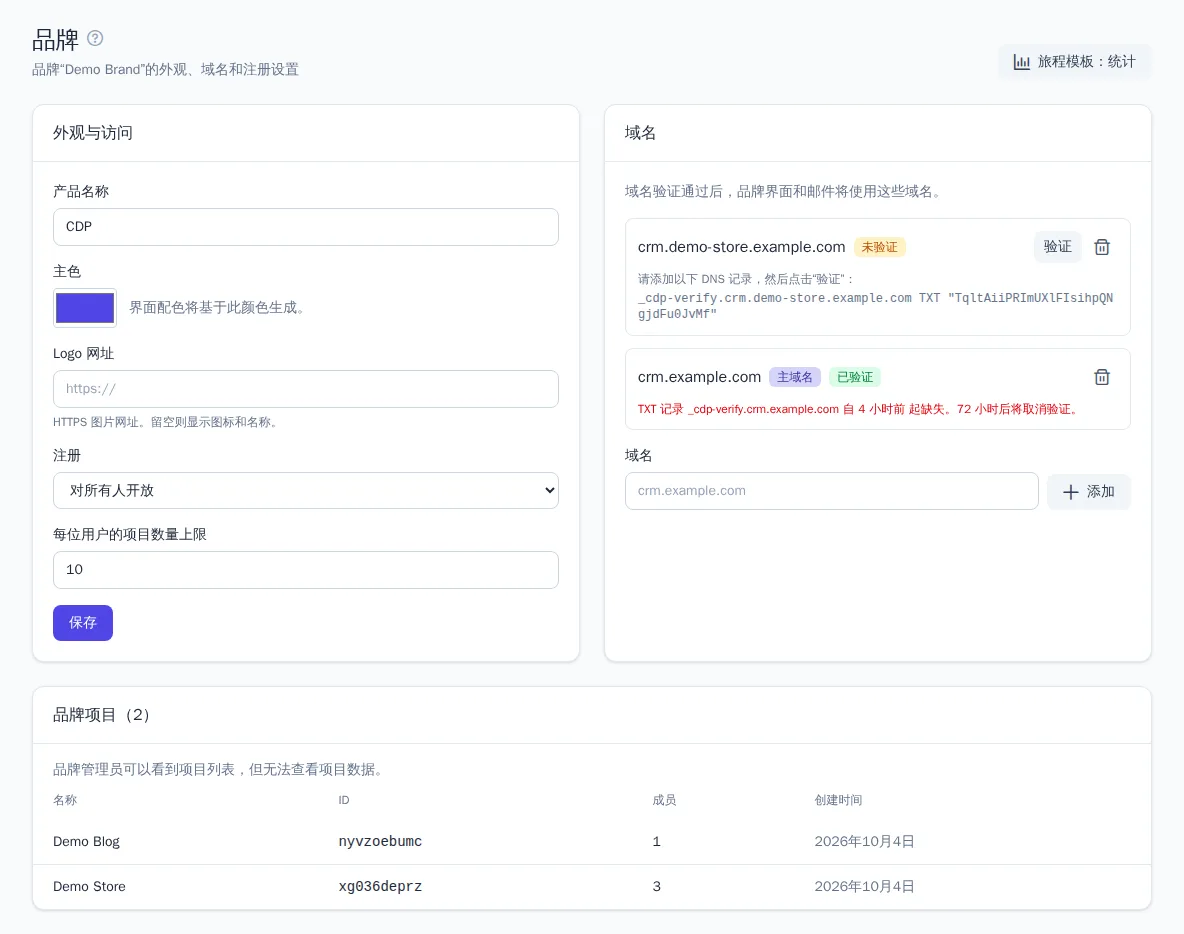
Task: Click the _cdp-verify DNS TXT record text
Action: coord(875,306)
